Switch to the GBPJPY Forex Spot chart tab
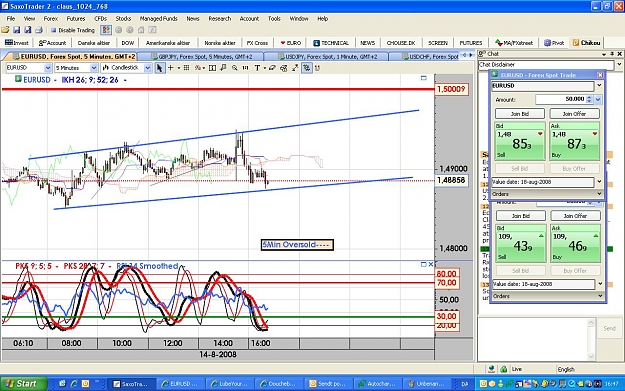The height and width of the screenshot is (391, 625). click(201, 57)
